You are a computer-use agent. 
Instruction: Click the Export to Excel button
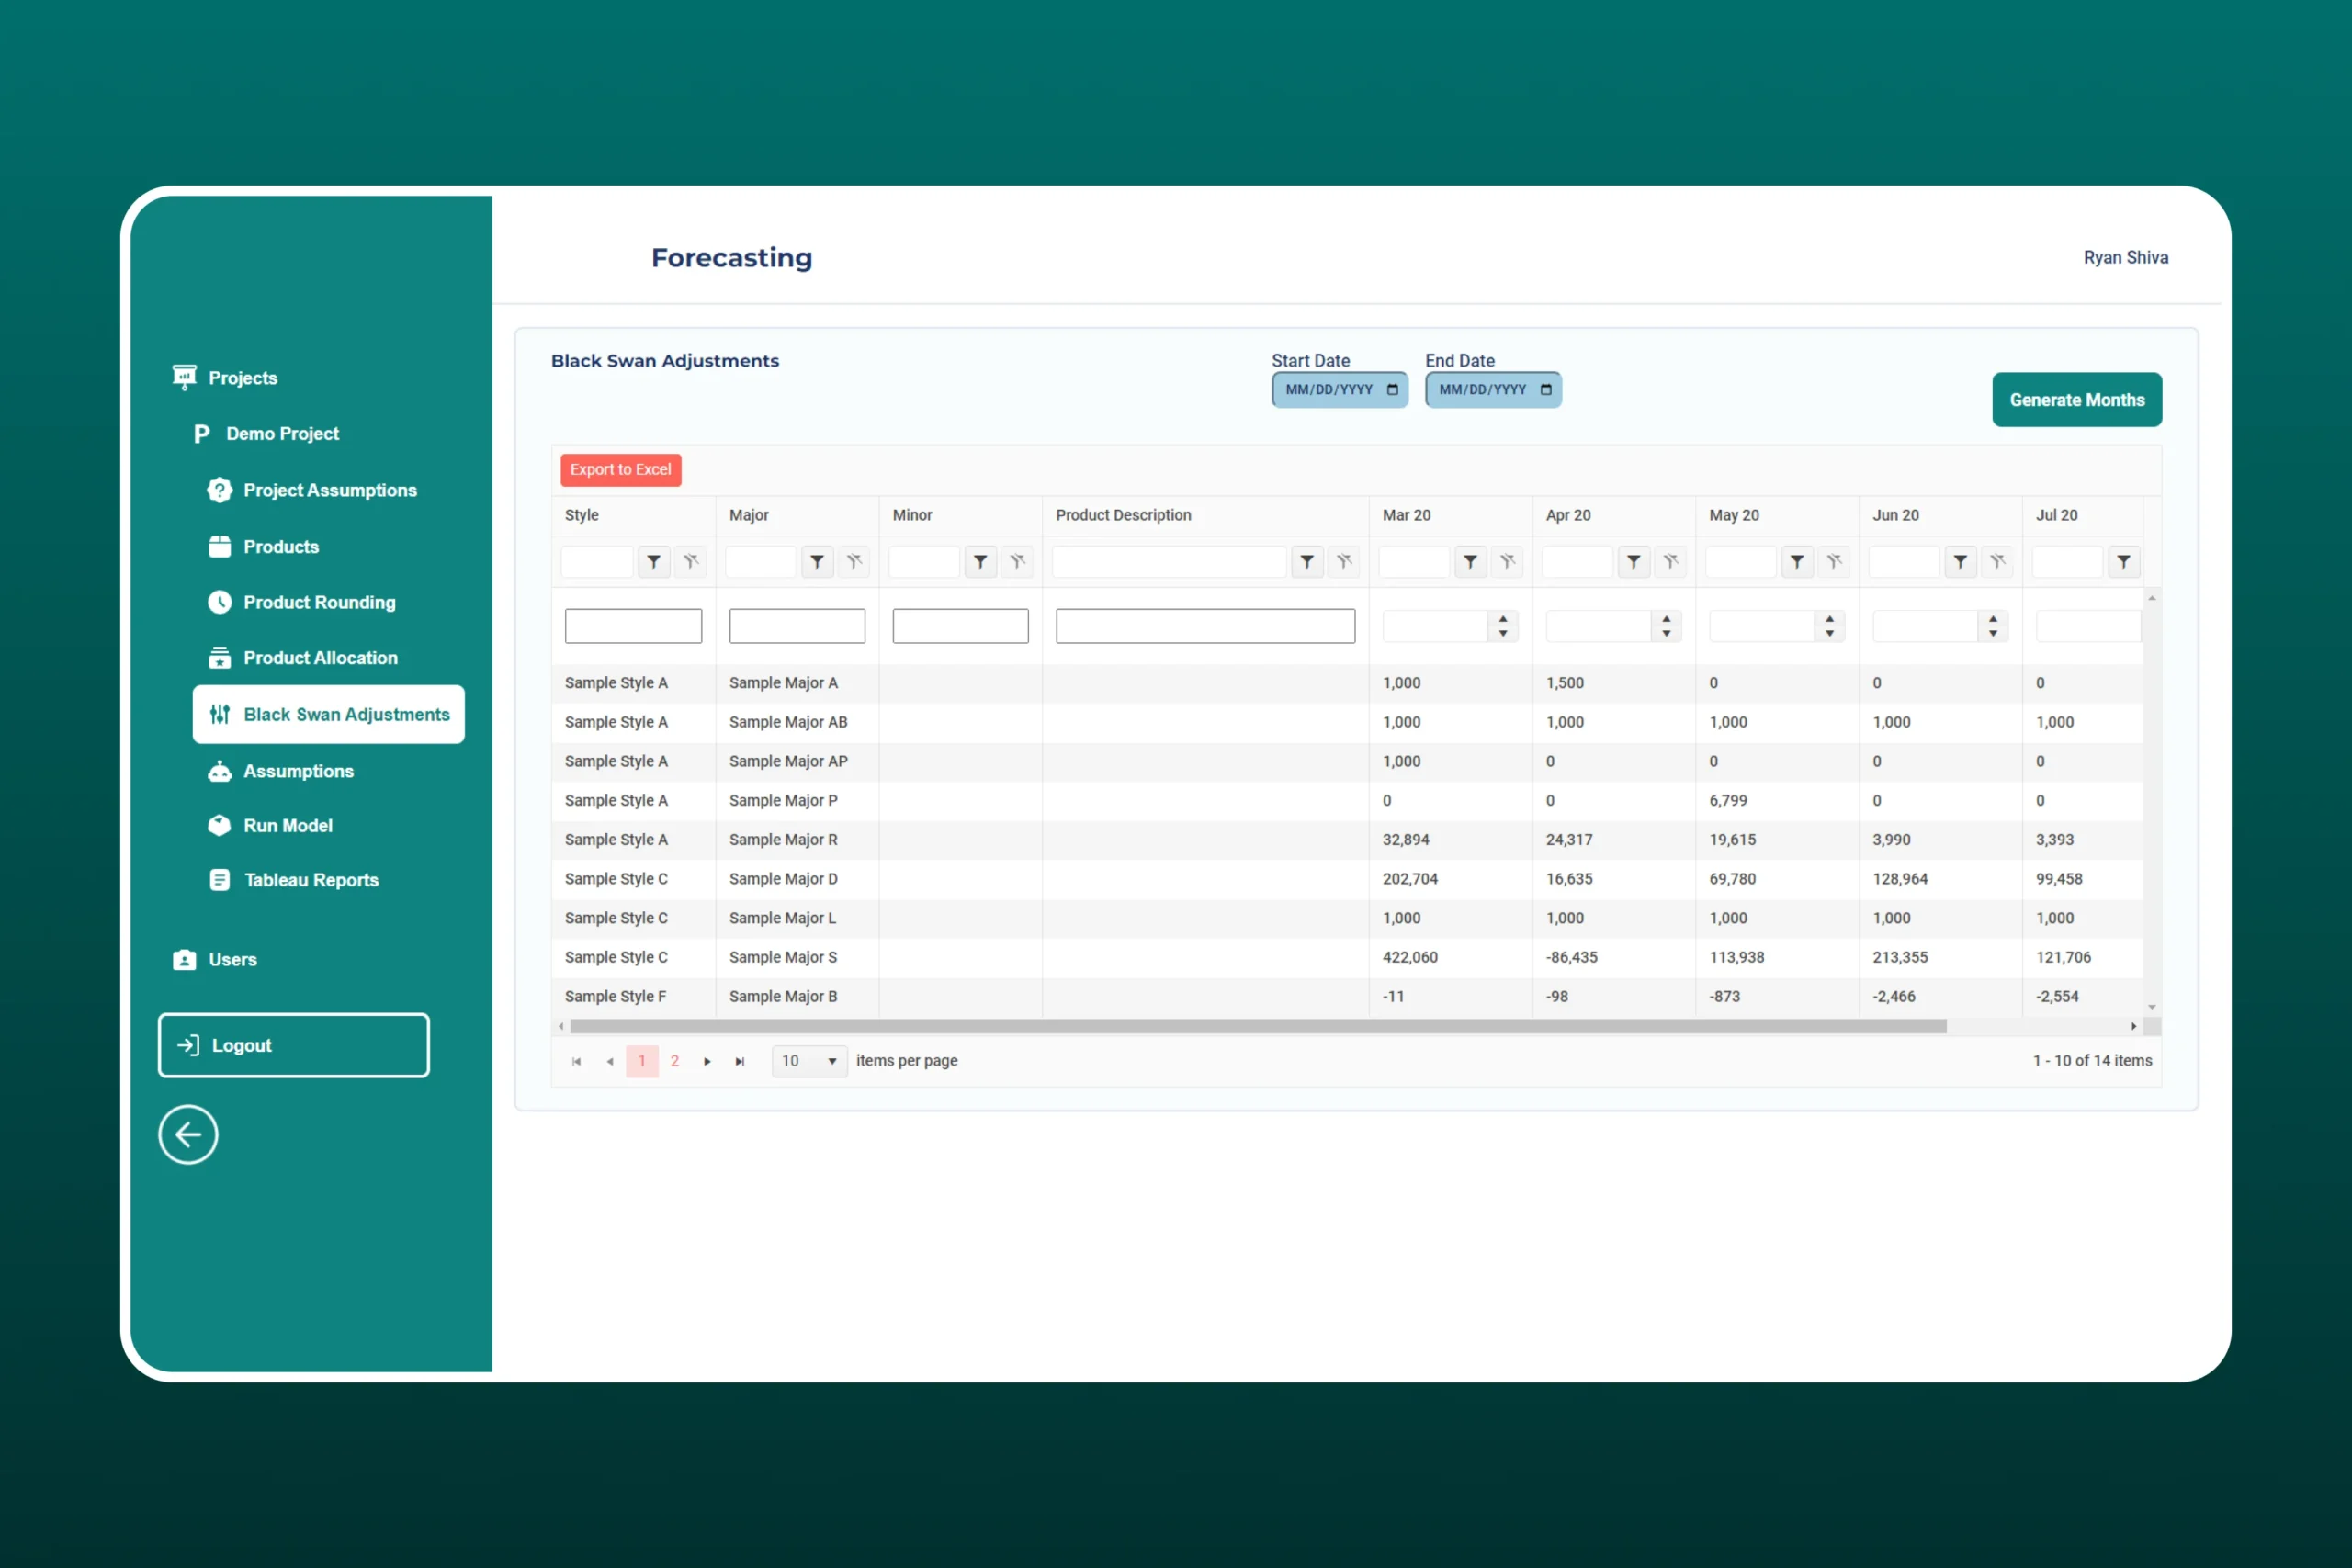(x=620, y=470)
